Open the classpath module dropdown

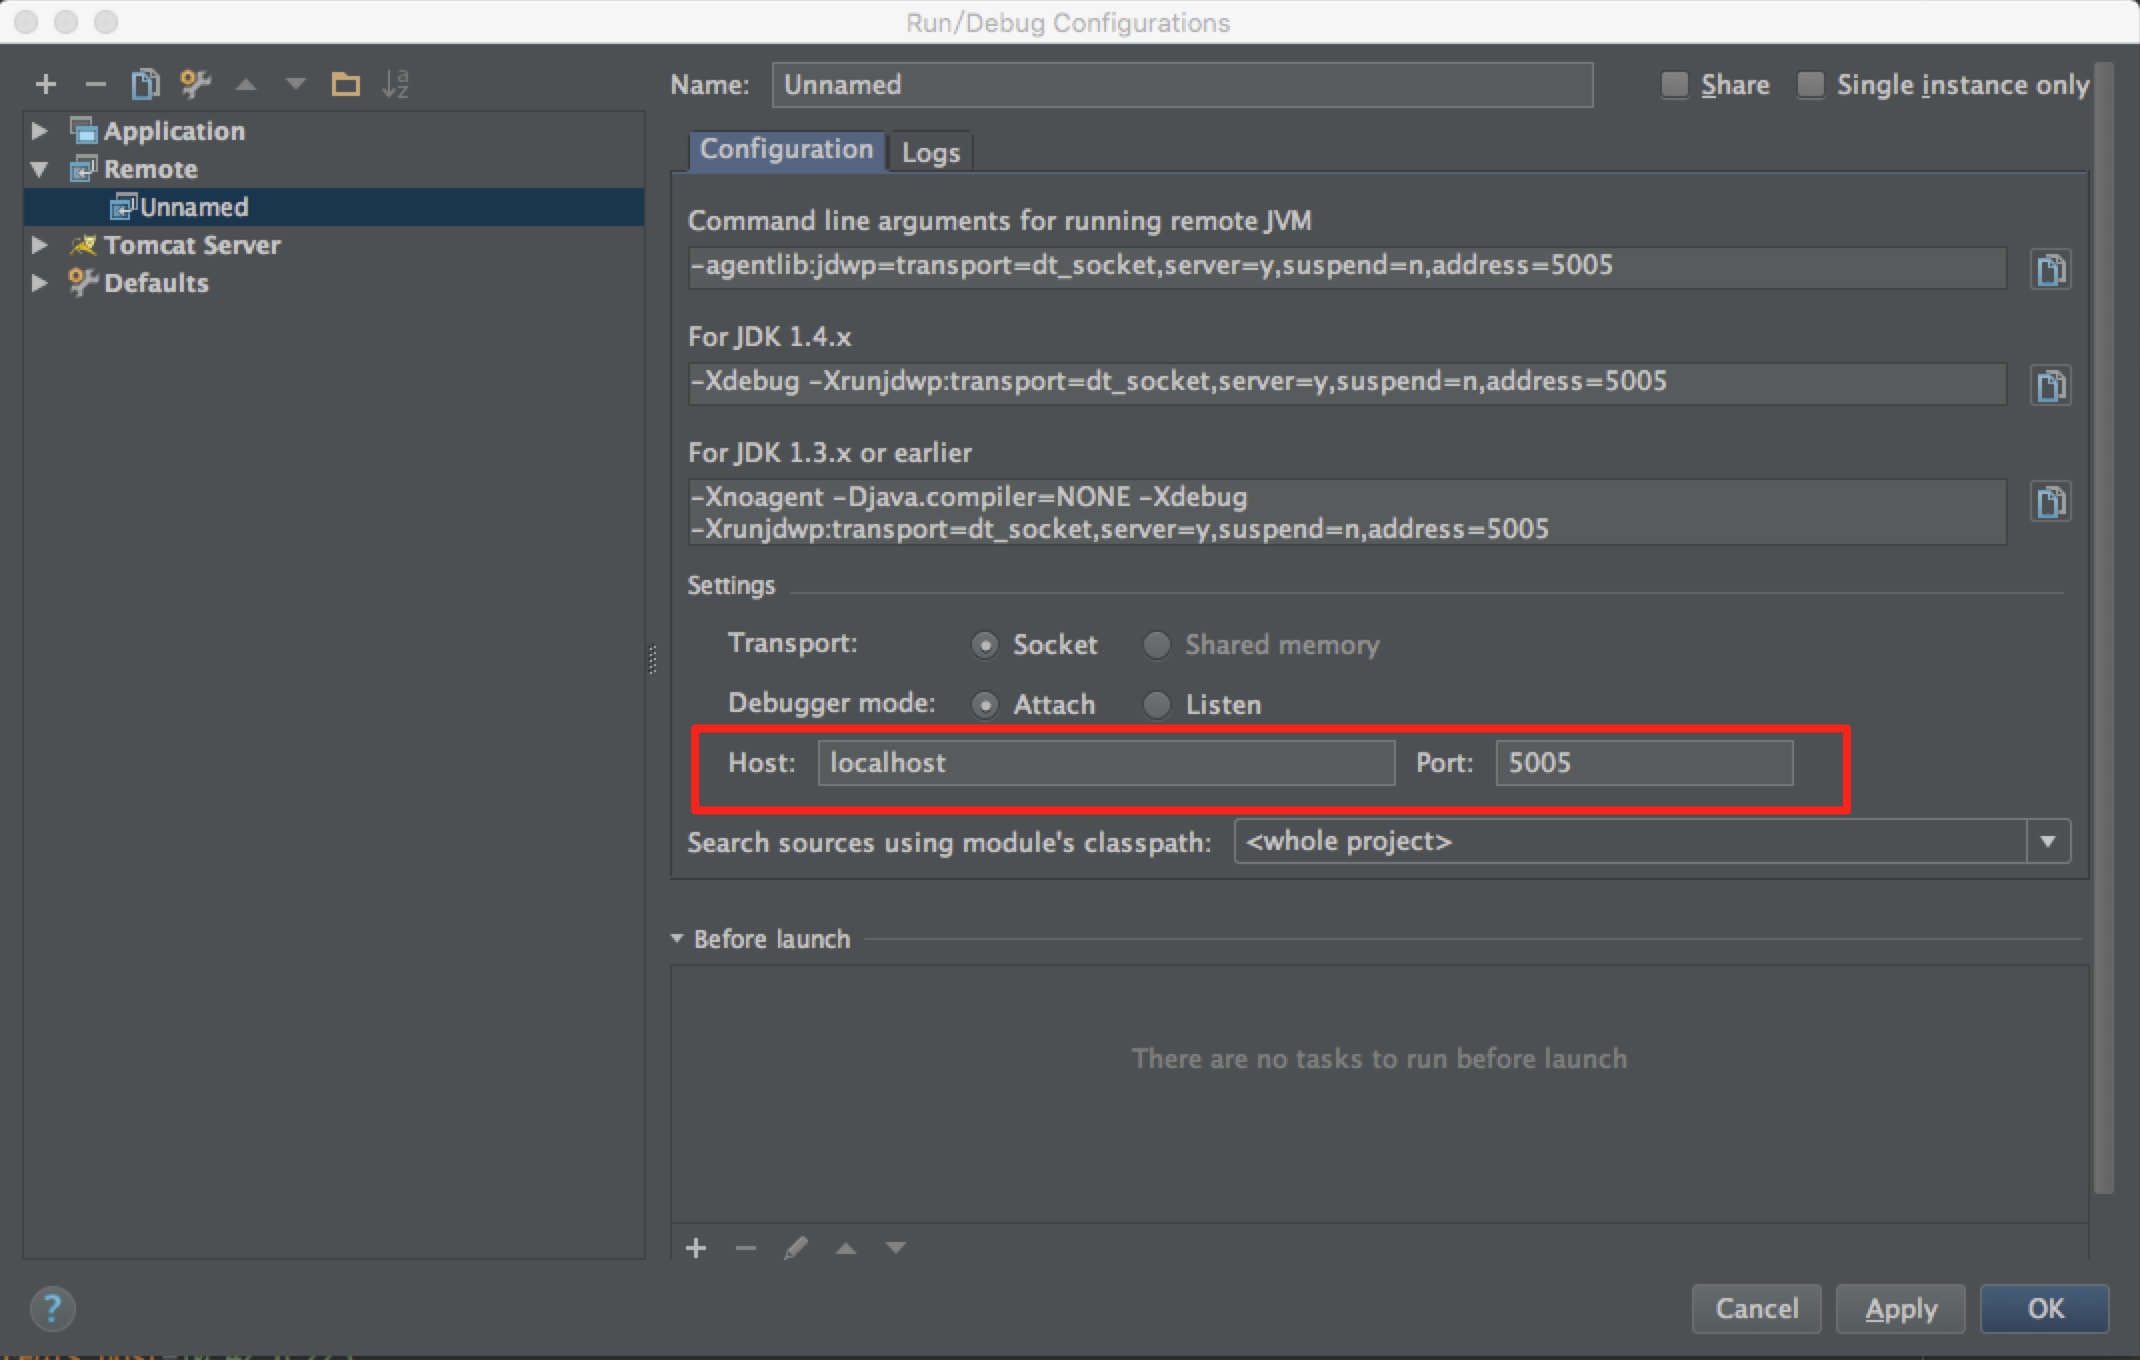click(2049, 841)
